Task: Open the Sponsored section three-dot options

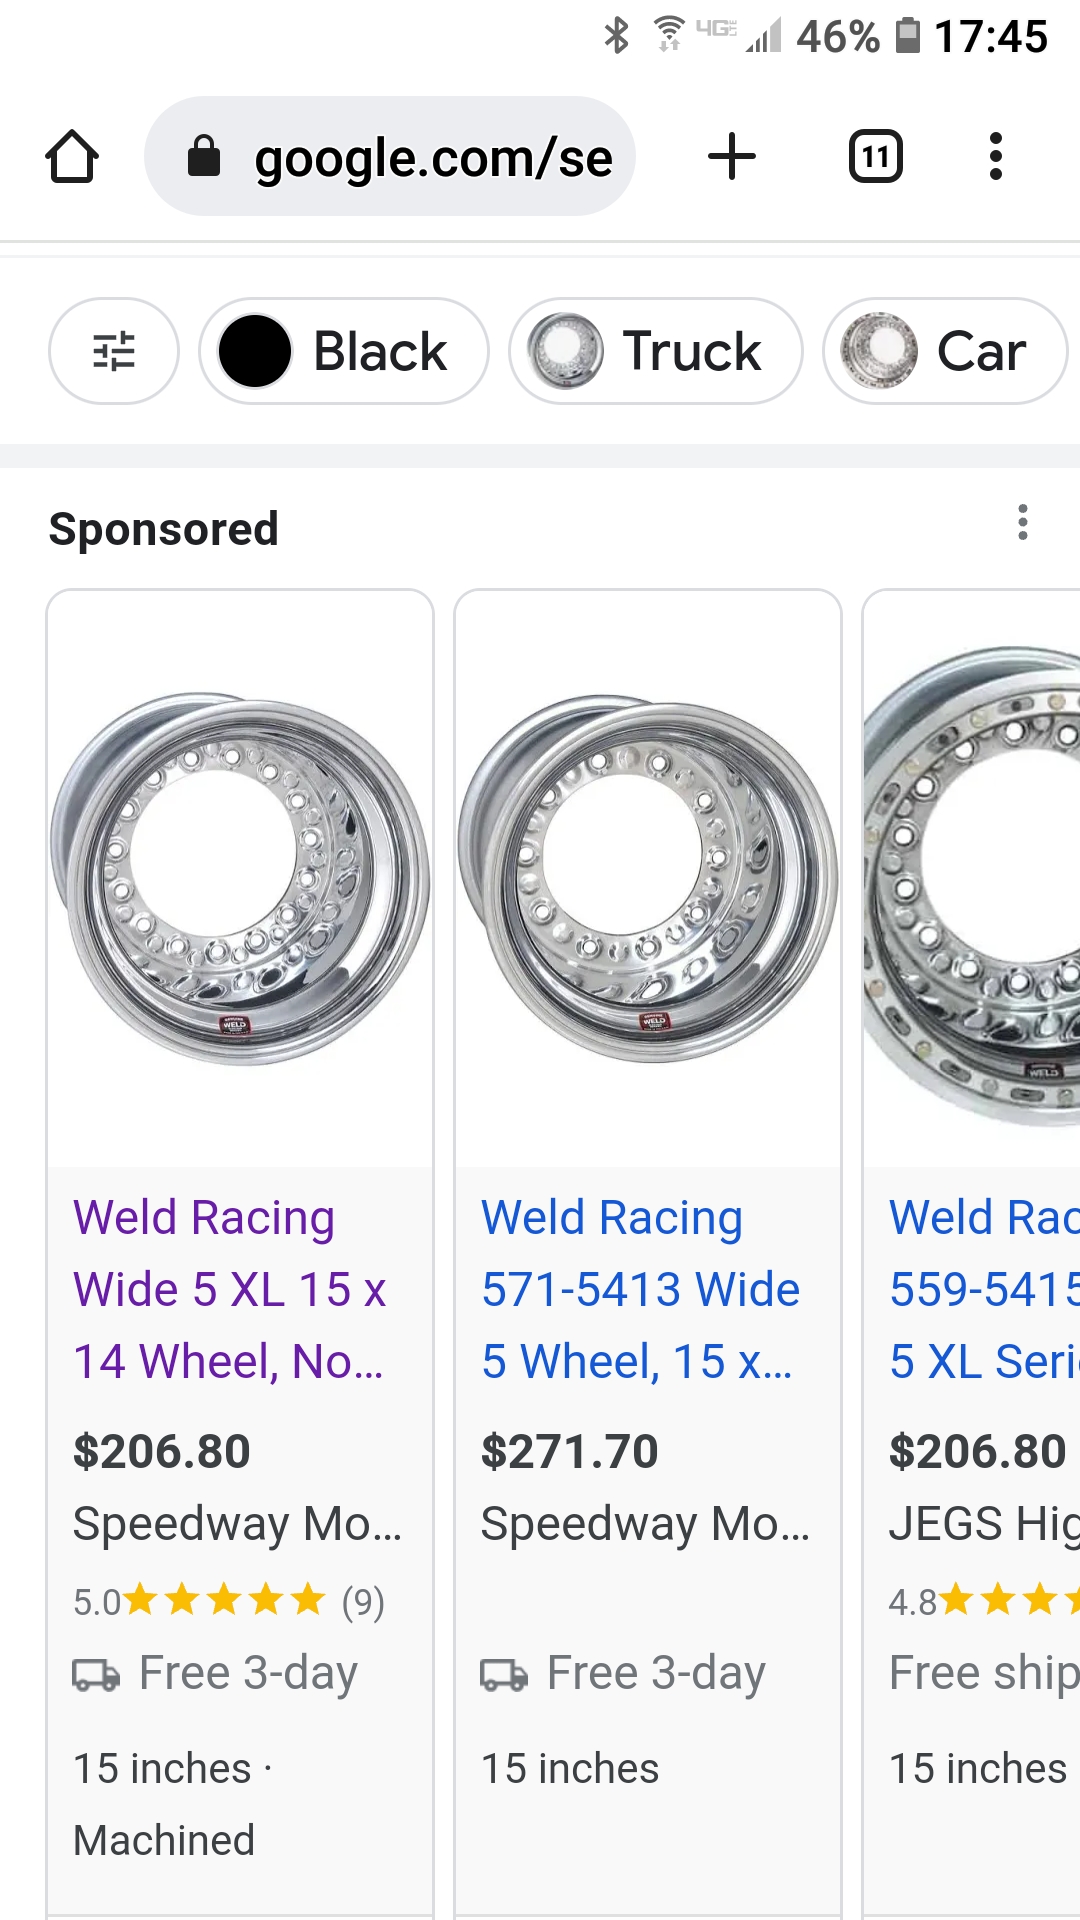Action: pos(1022,522)
